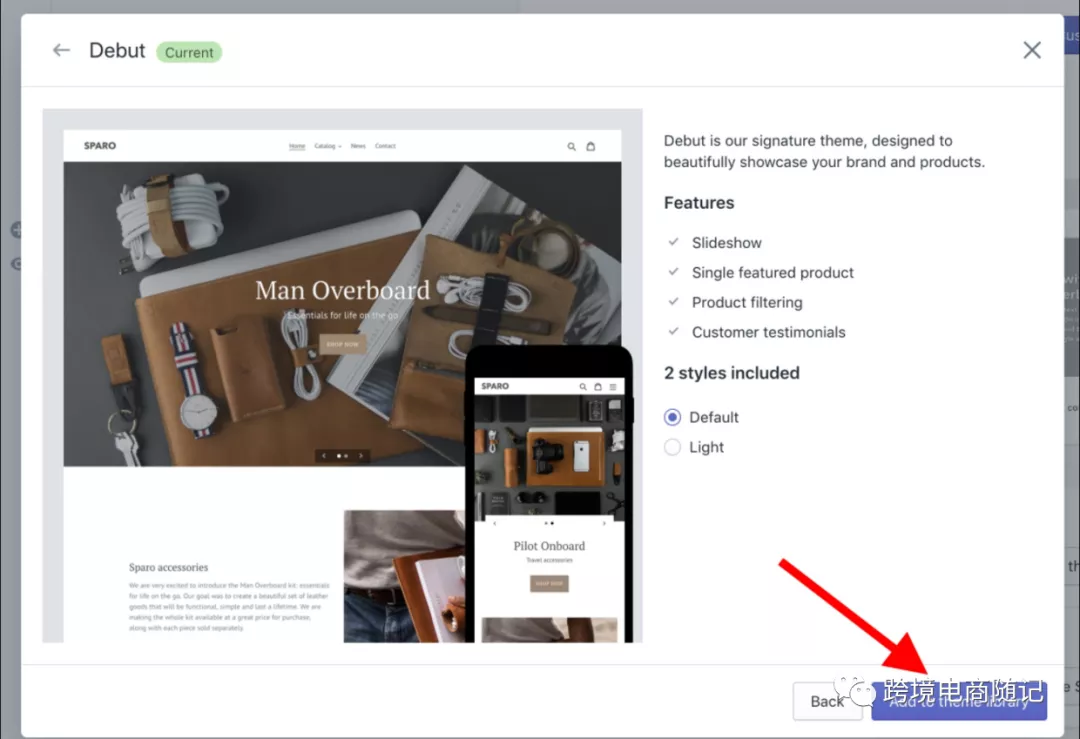This screenshot has width=1080, height=739.
Task: Click the circular icon below the plus button
Action: (x=19, y=264)
